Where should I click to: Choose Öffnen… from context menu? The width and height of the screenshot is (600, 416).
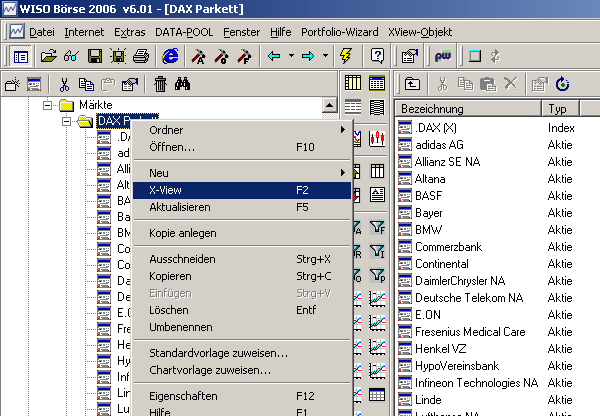[x=242, y=147]
